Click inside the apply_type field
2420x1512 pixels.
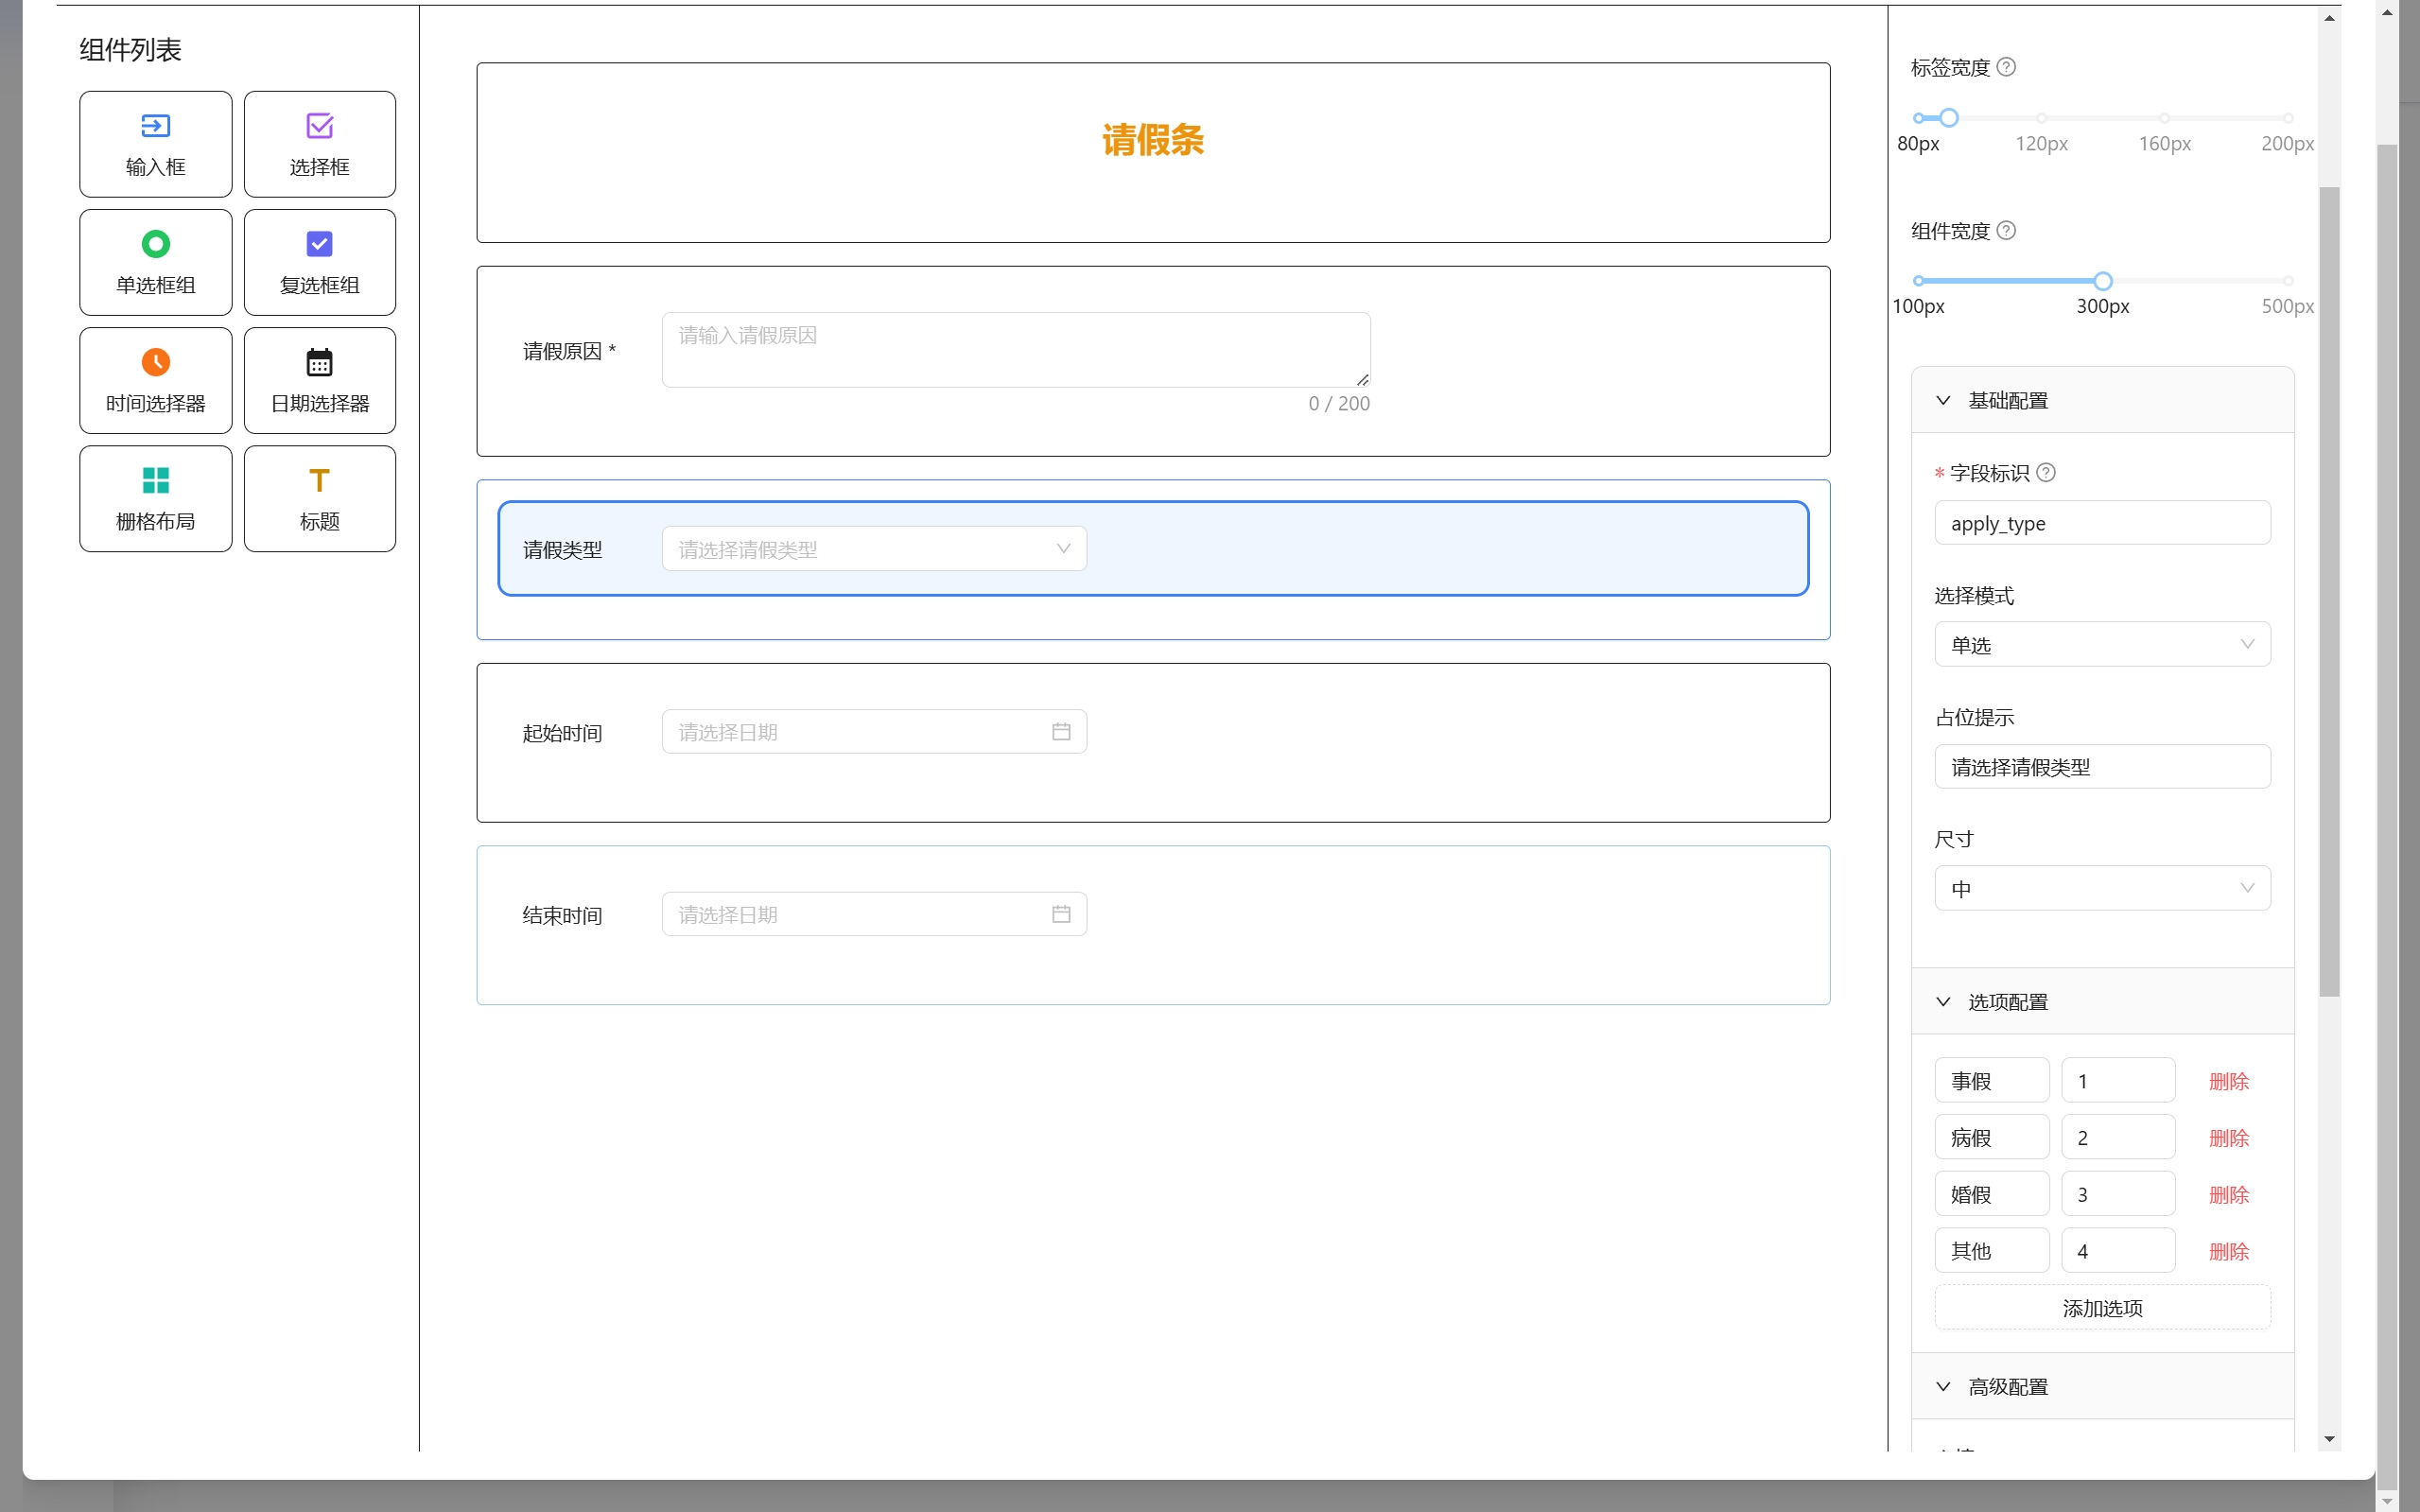tap(2102, 522)
